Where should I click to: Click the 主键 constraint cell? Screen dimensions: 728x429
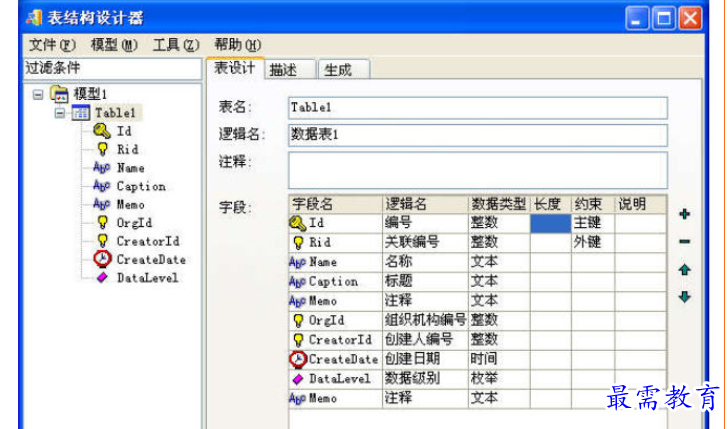[x=593, y=223]
